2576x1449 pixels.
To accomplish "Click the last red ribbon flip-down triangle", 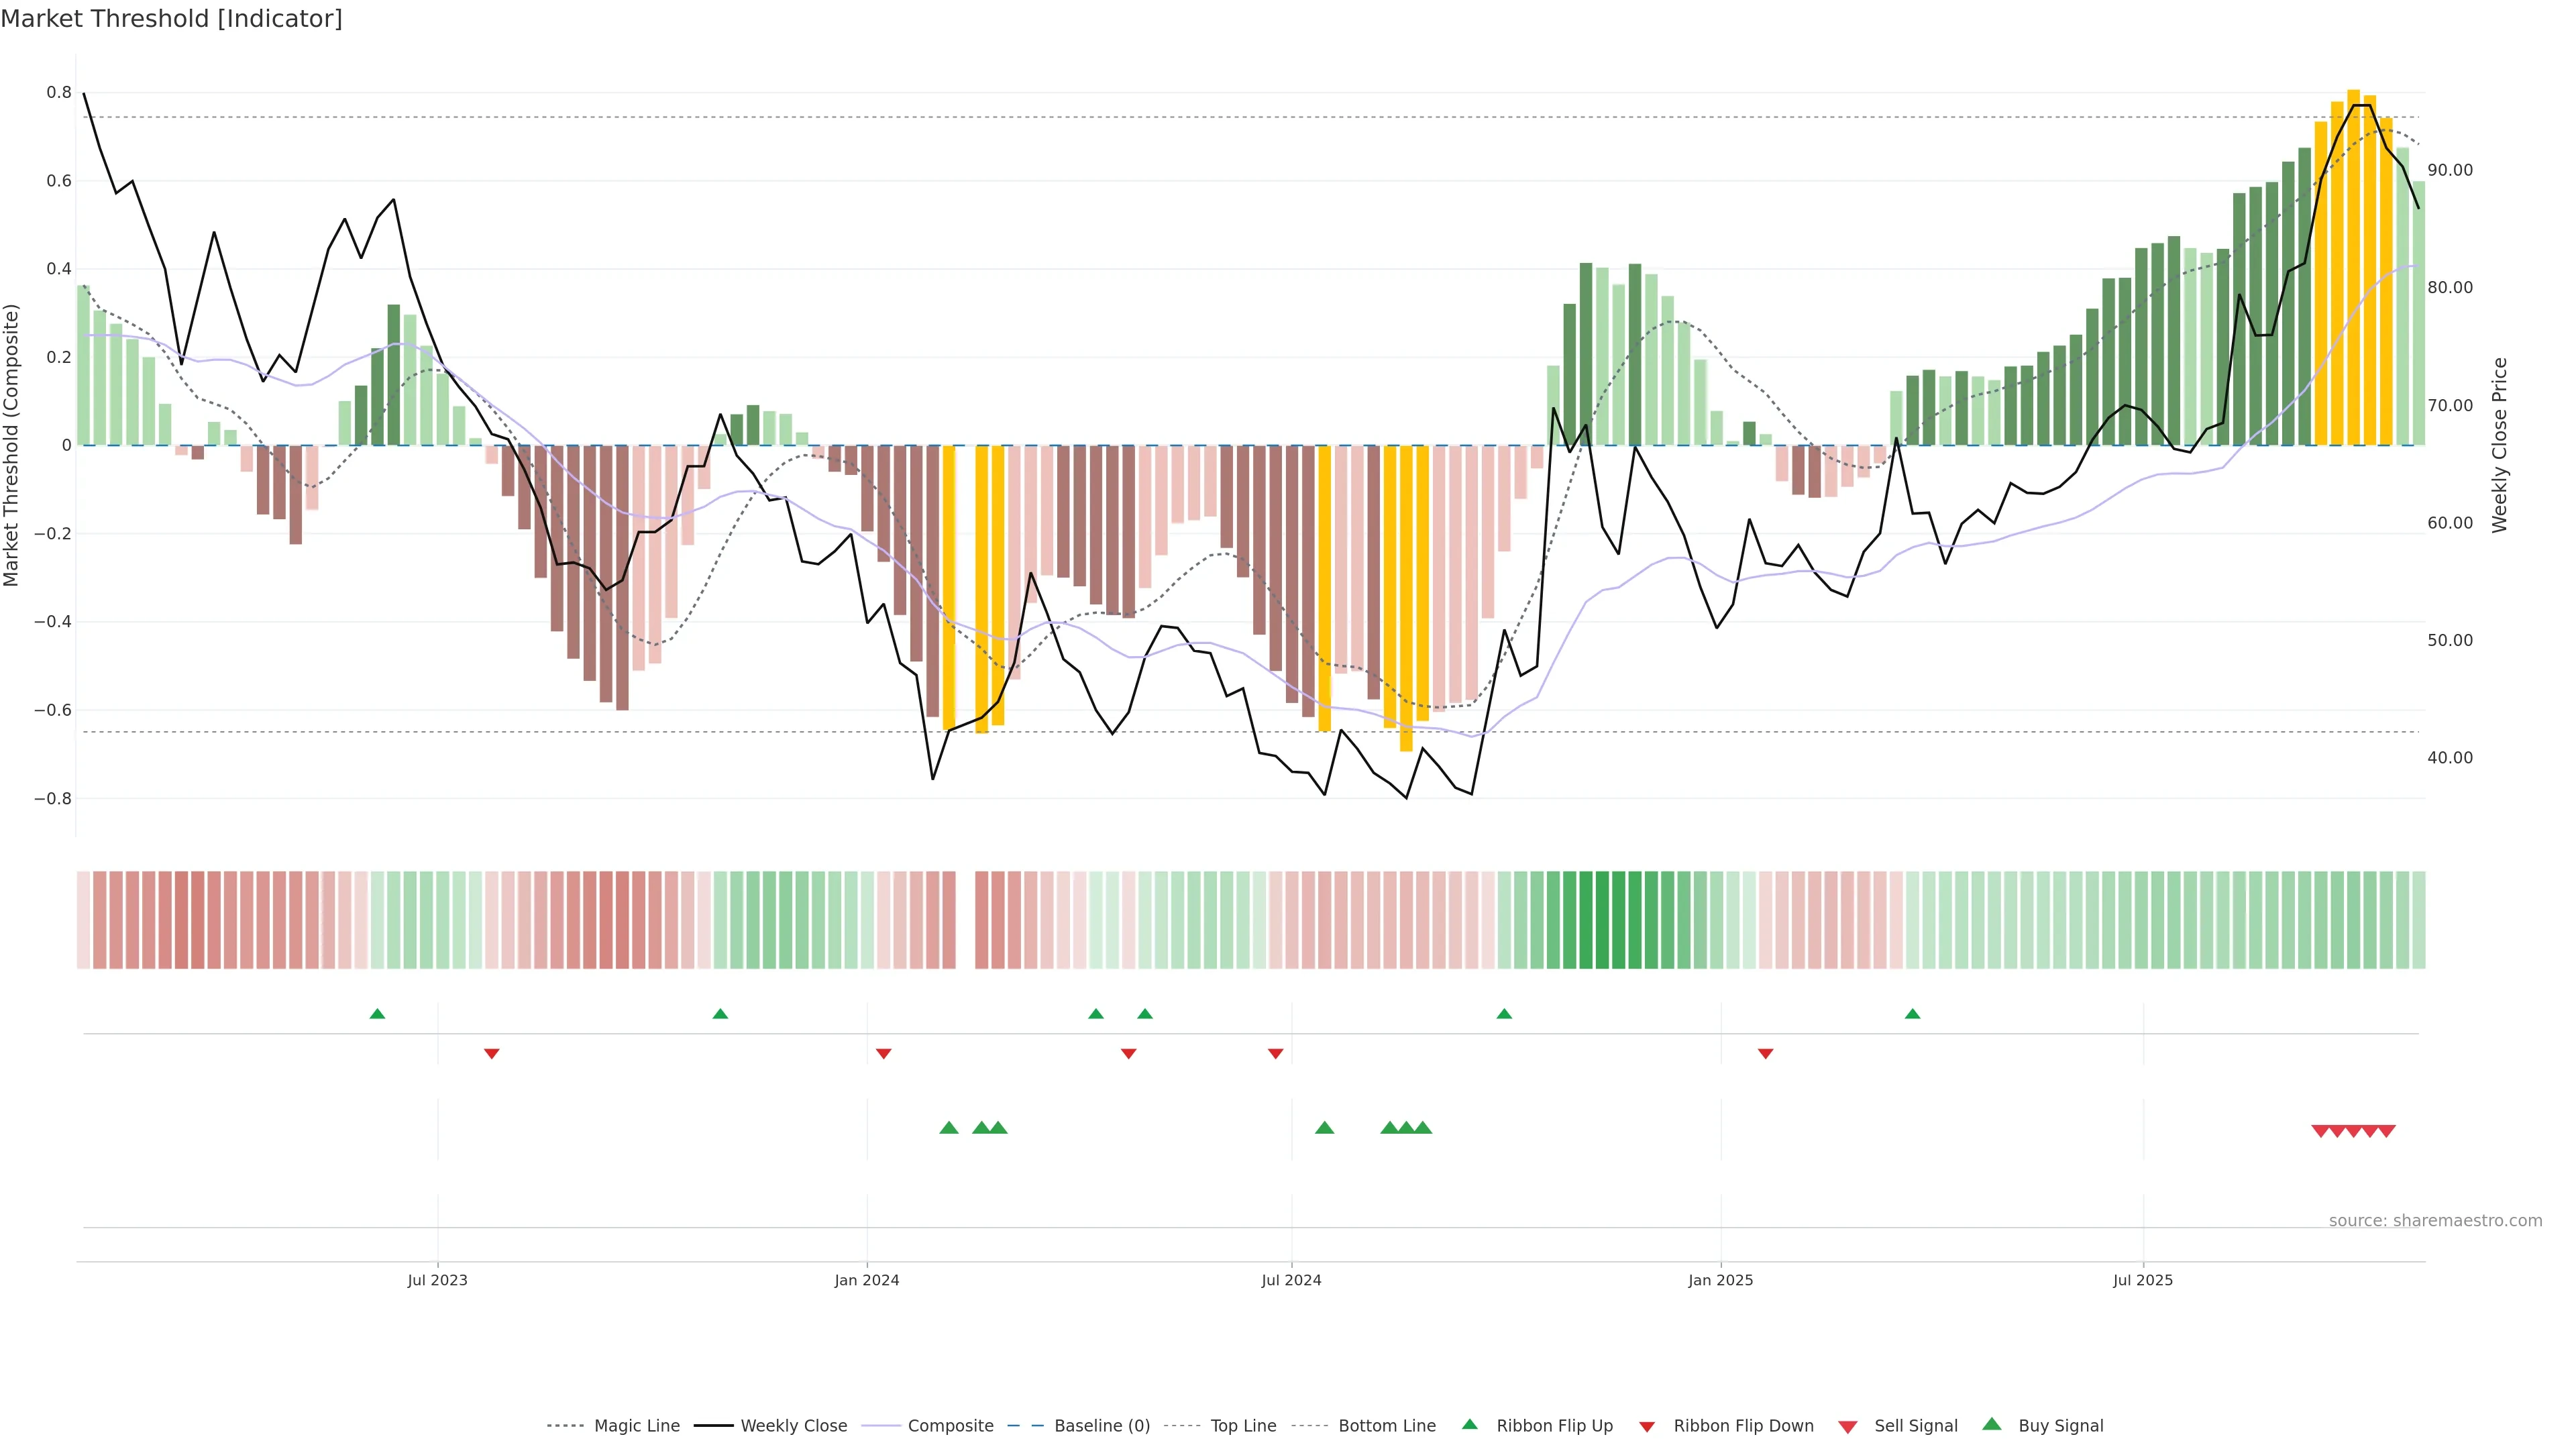I will click(1765, 1054).
